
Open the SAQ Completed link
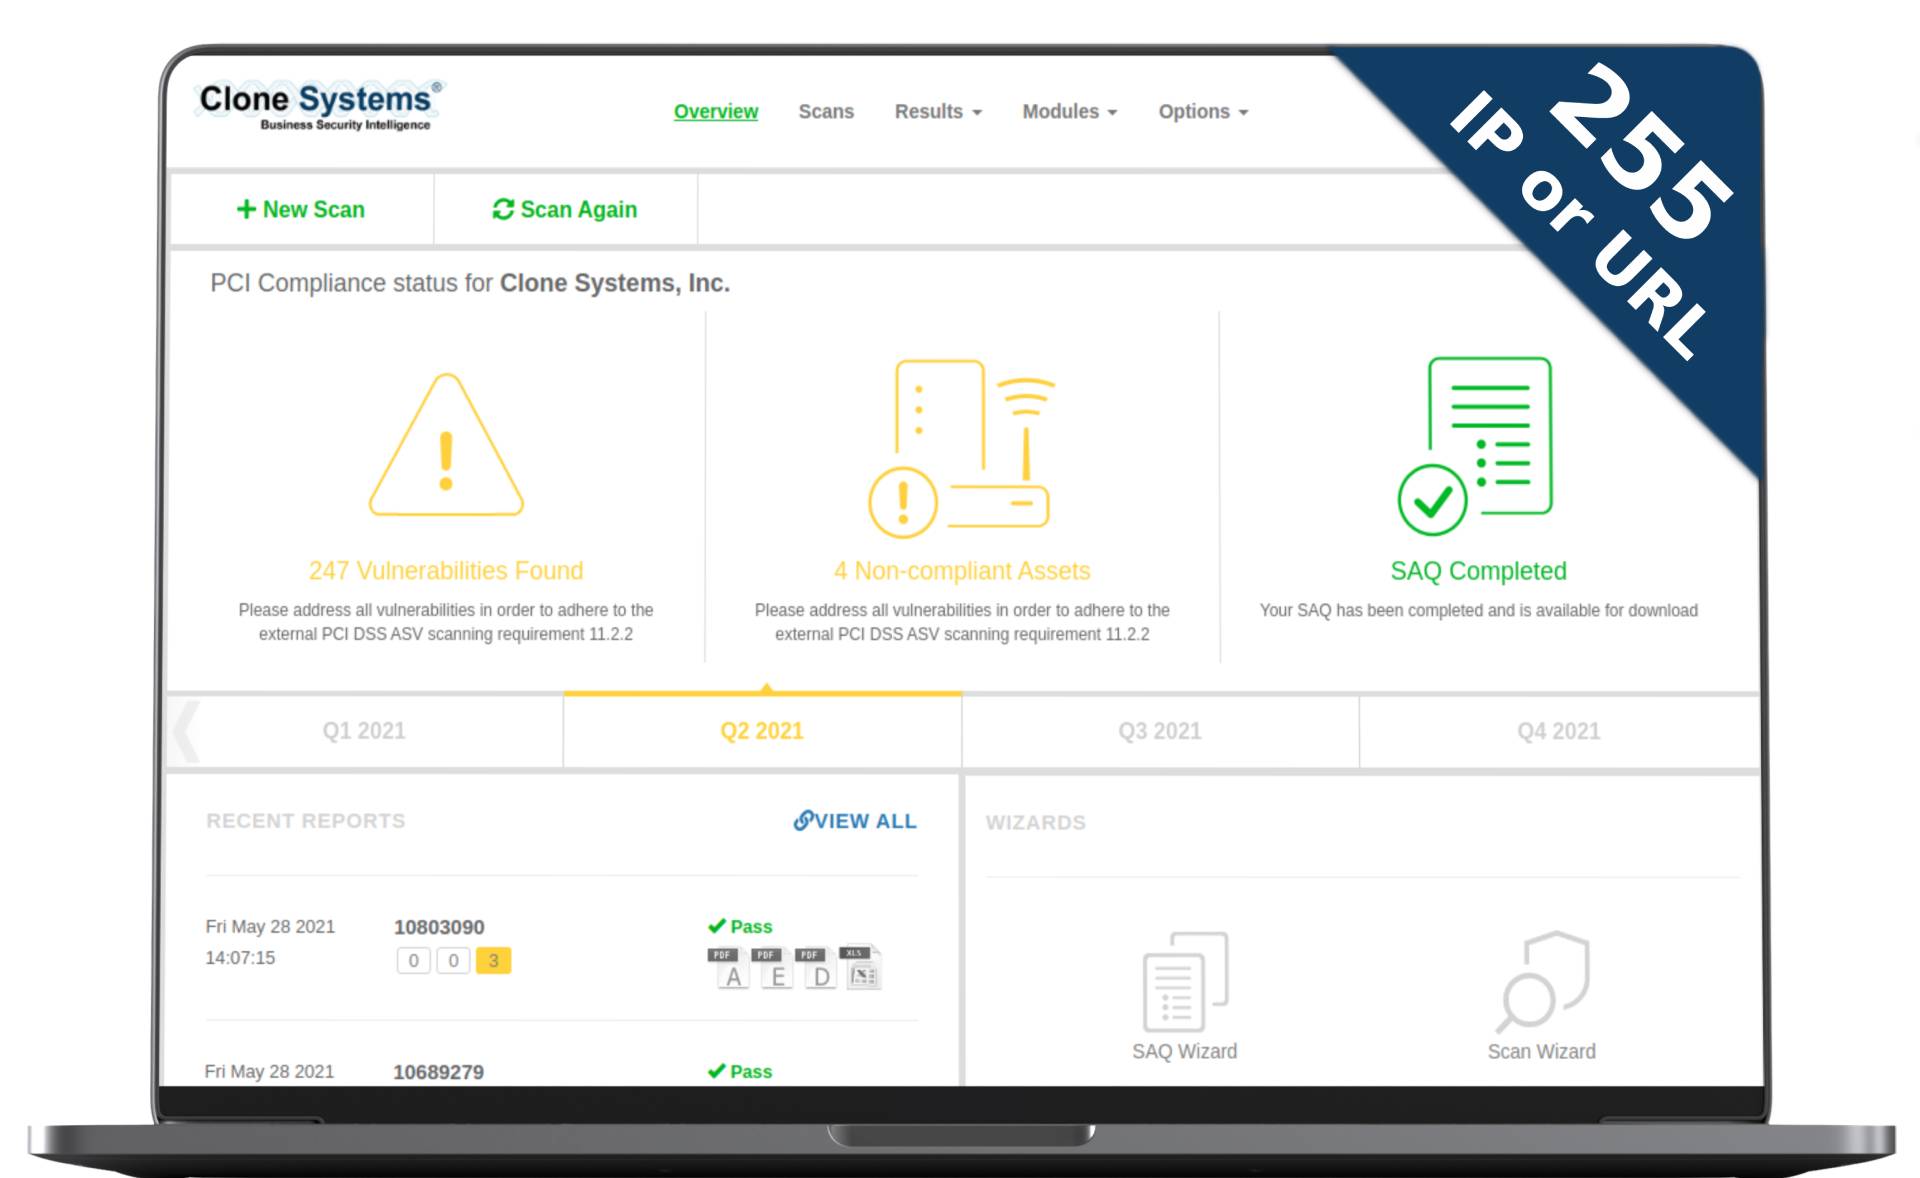coord(1478,571)
